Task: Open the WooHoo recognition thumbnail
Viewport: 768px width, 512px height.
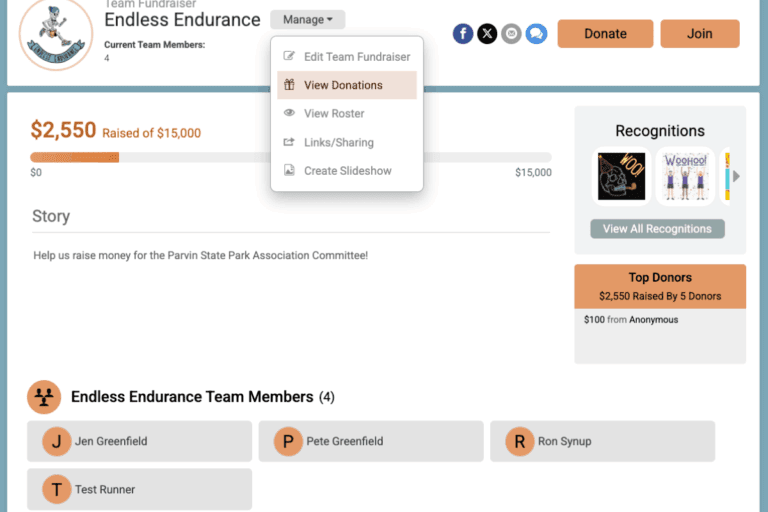Action: click(685, 176)
